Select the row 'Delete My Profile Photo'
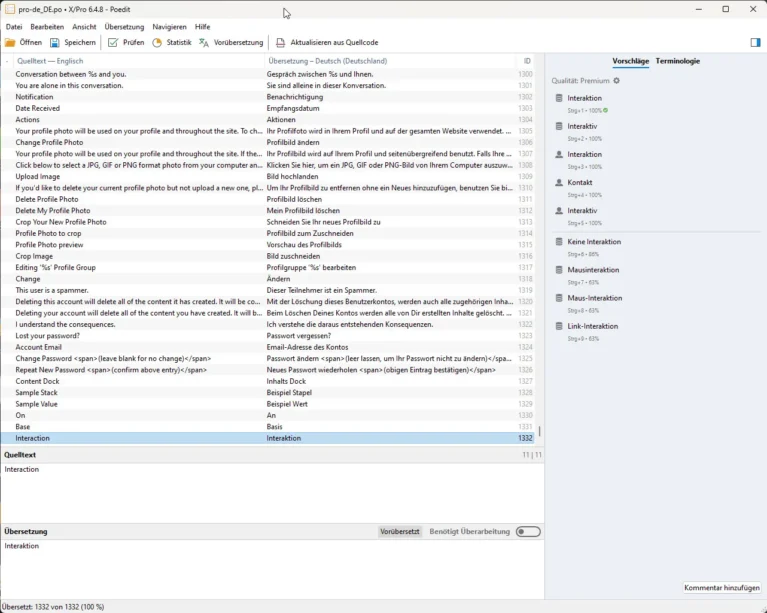 (268, 210)
